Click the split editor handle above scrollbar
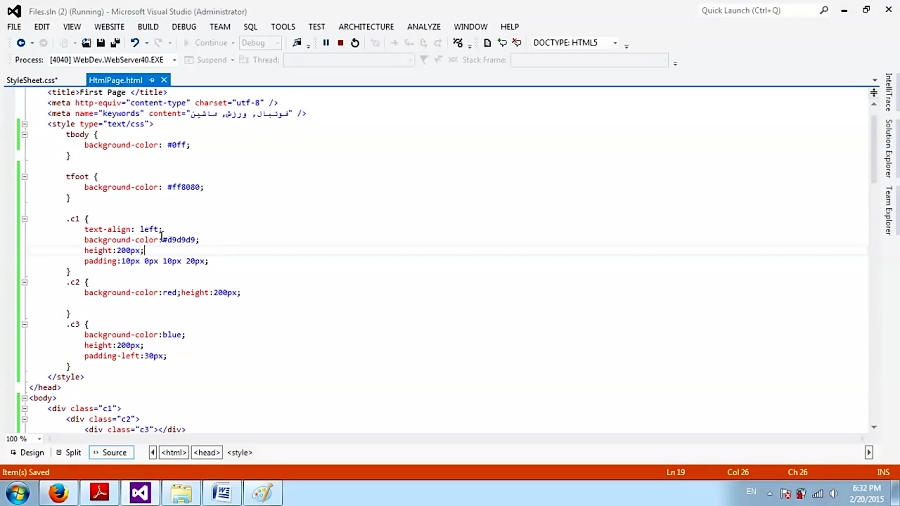 pyautogui.click(x=874, y=92)
